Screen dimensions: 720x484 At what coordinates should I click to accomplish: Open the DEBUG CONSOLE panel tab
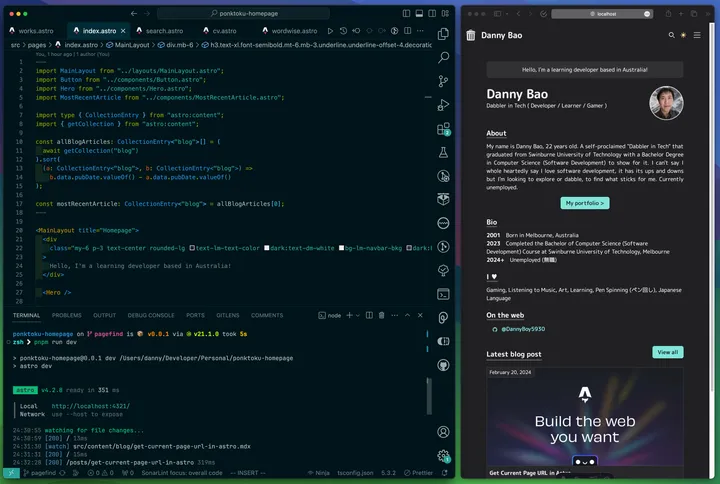(151, 315)
